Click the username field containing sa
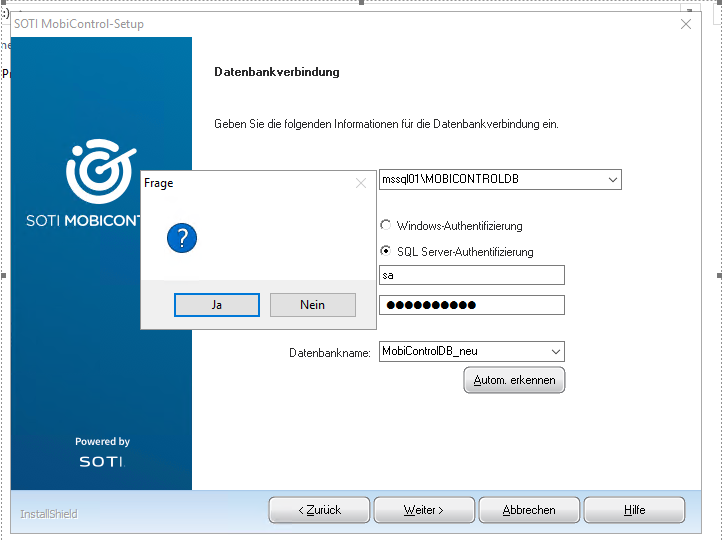 pyautogui.click(x=471, y=275)
